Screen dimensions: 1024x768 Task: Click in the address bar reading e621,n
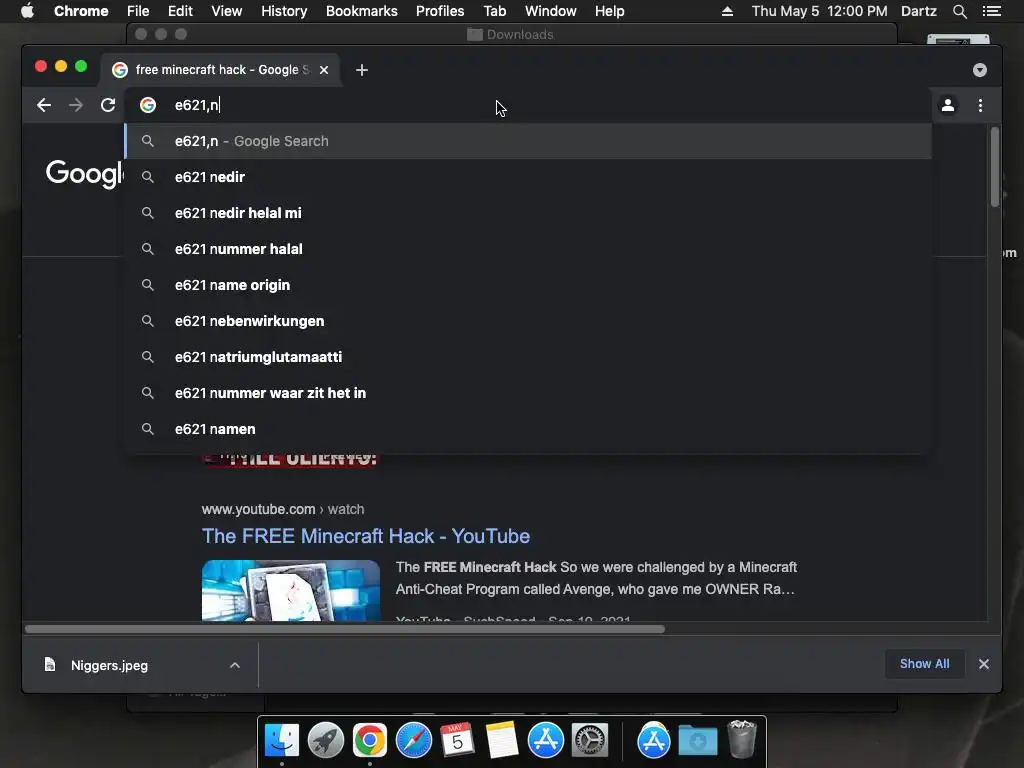(529, 105)
